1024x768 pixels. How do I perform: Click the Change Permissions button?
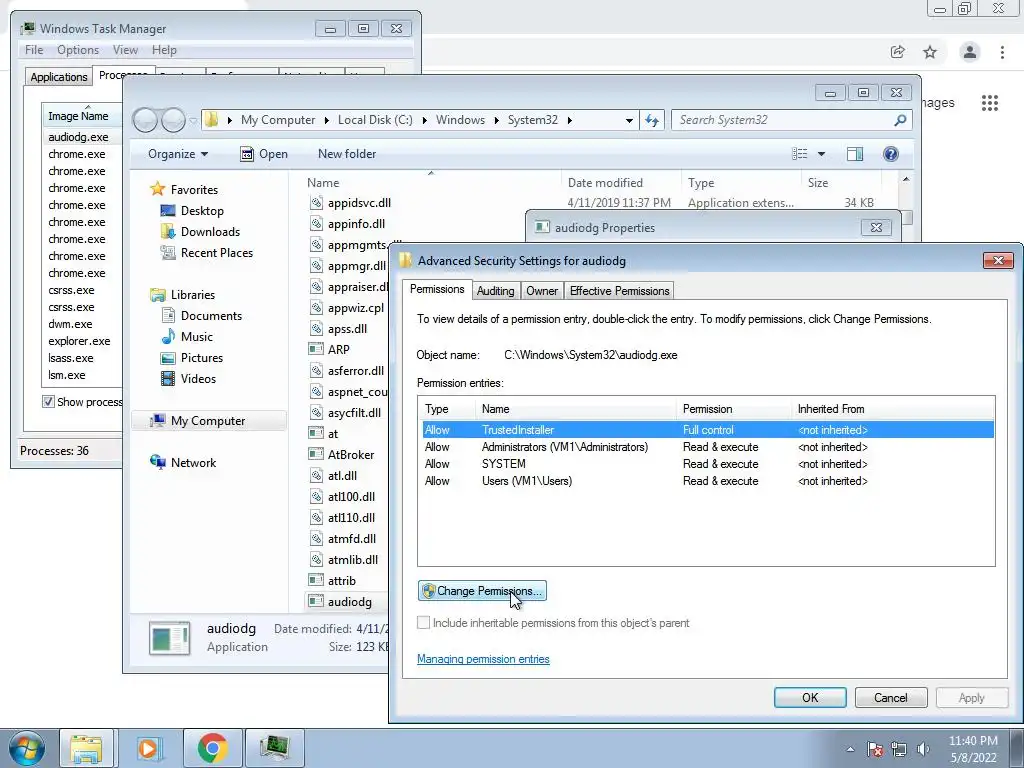(x=482, y=591)
